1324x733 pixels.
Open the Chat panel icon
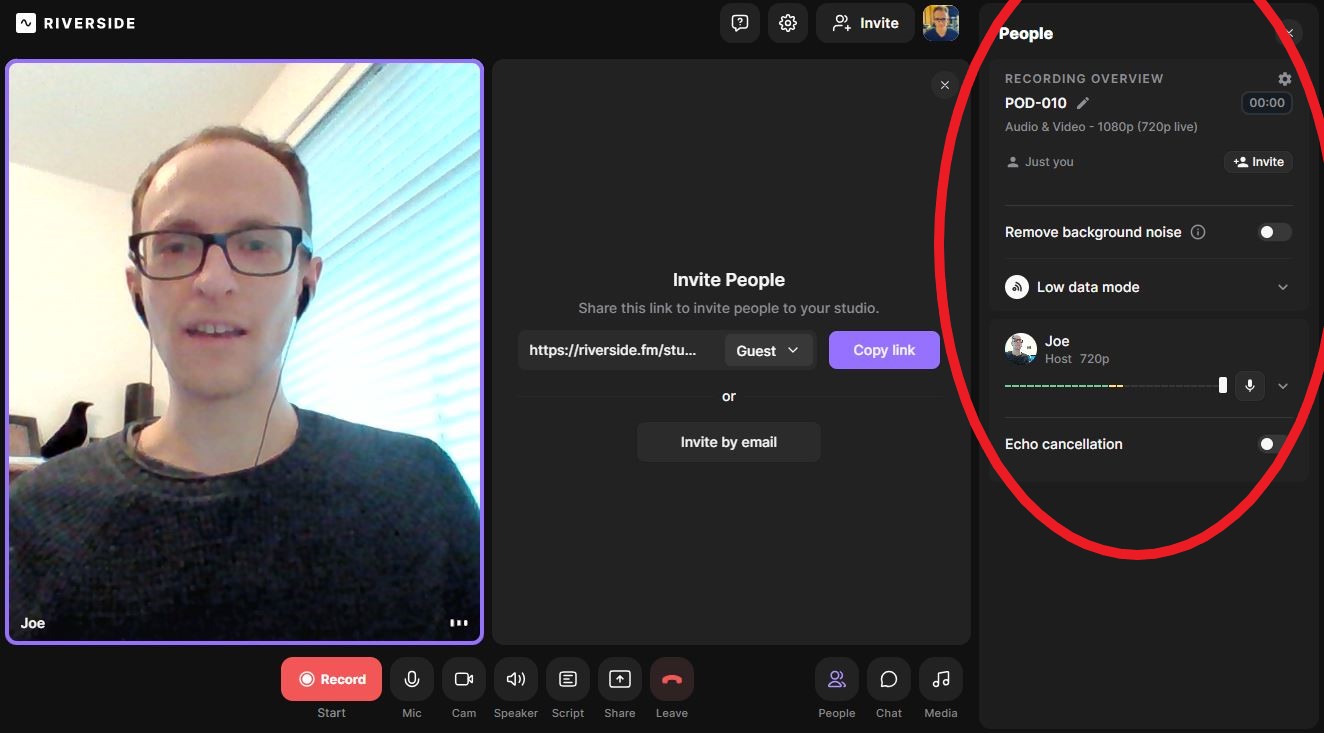click(888, 679)
